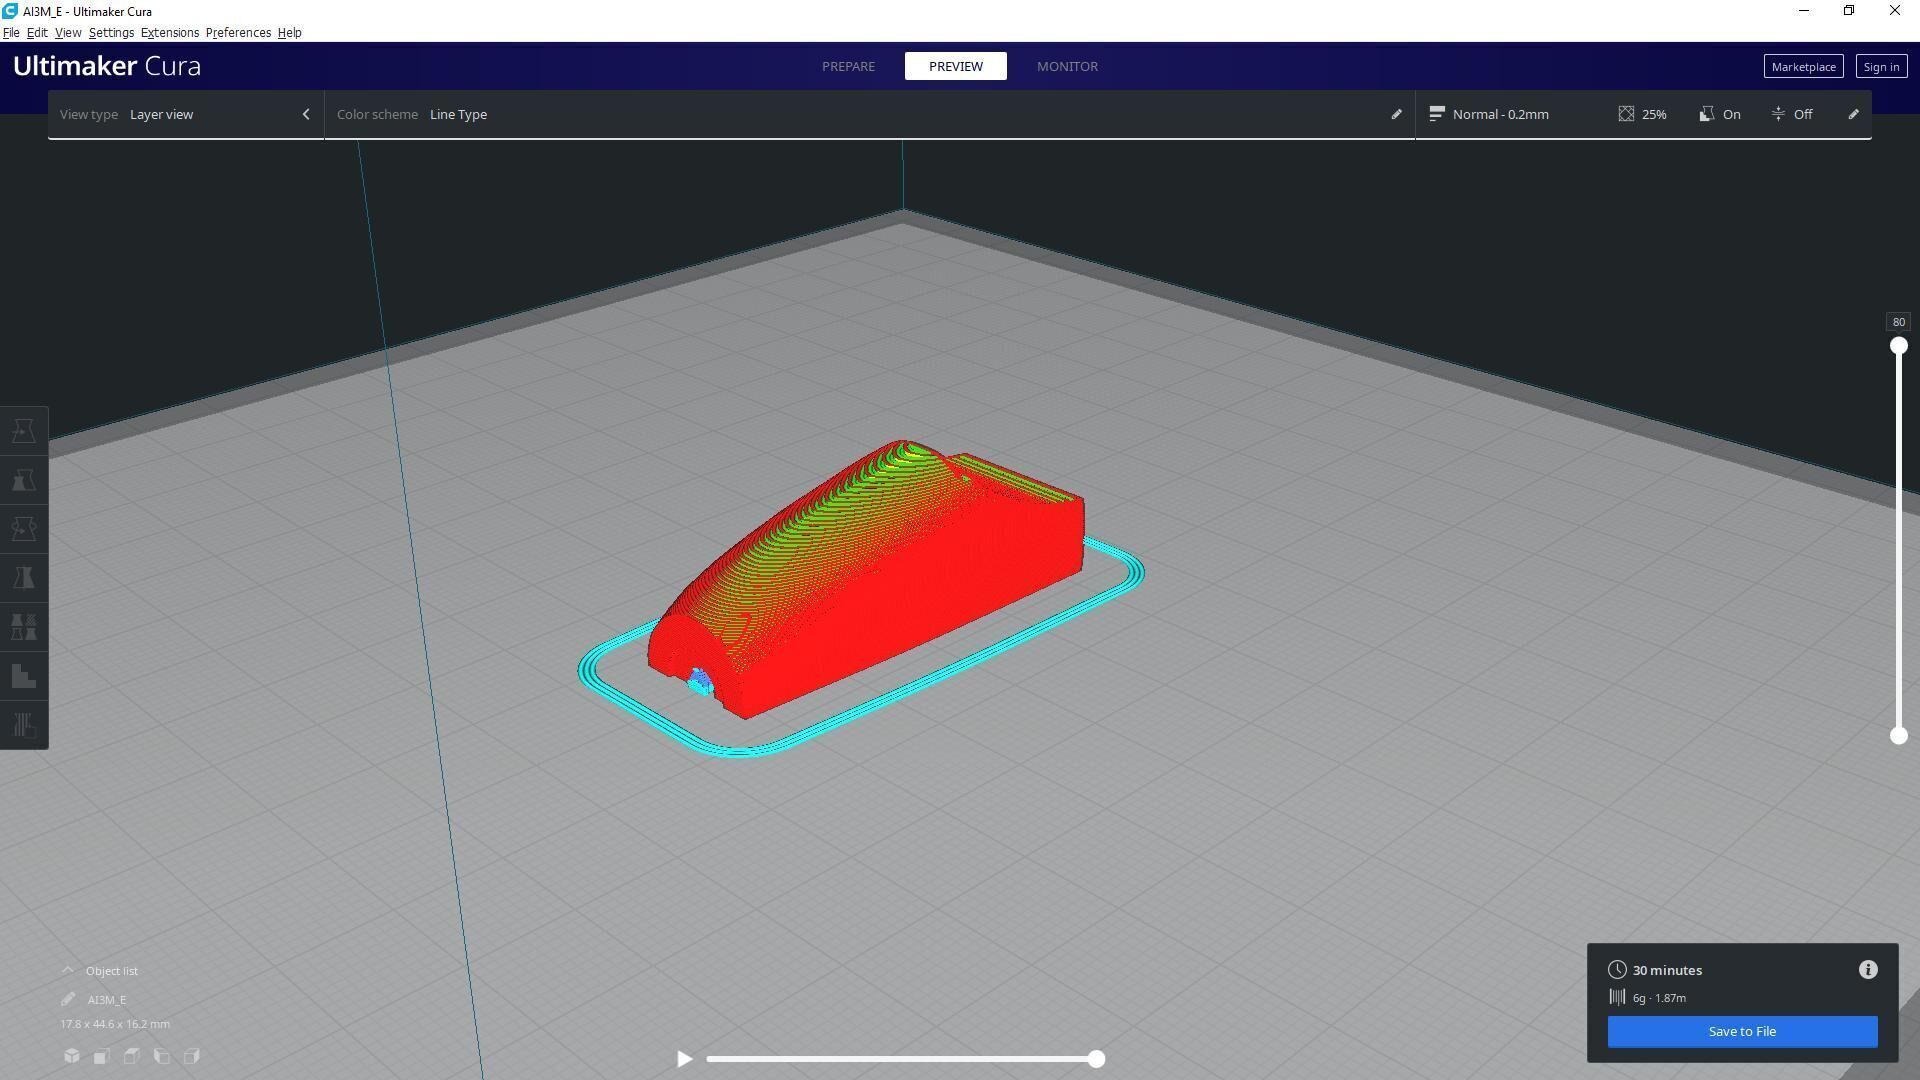Viewport: 1920px width, 1080px height.
Task: Click the front view cube icon
Action: click(x=102, y=1056)
